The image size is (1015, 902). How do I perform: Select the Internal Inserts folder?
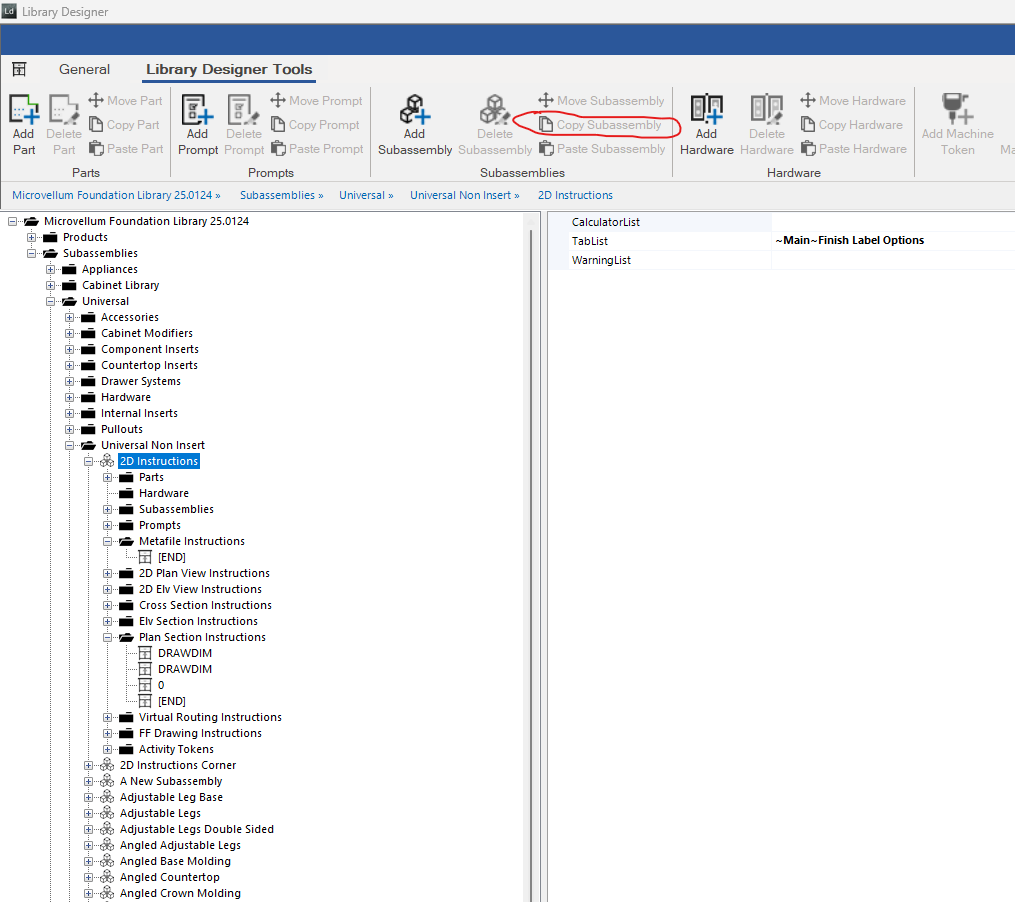pyautogui.click(x=139, y=413)
